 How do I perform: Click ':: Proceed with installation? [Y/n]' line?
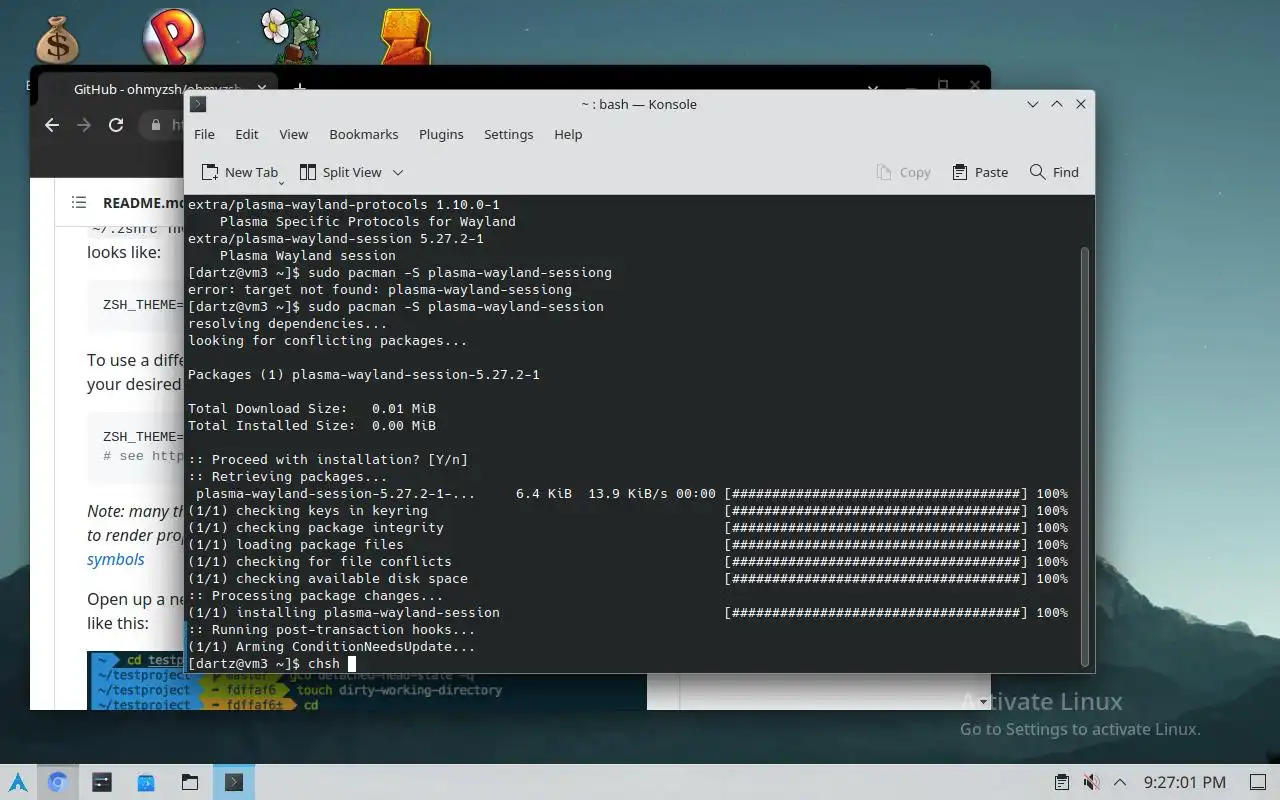[328, 459]
